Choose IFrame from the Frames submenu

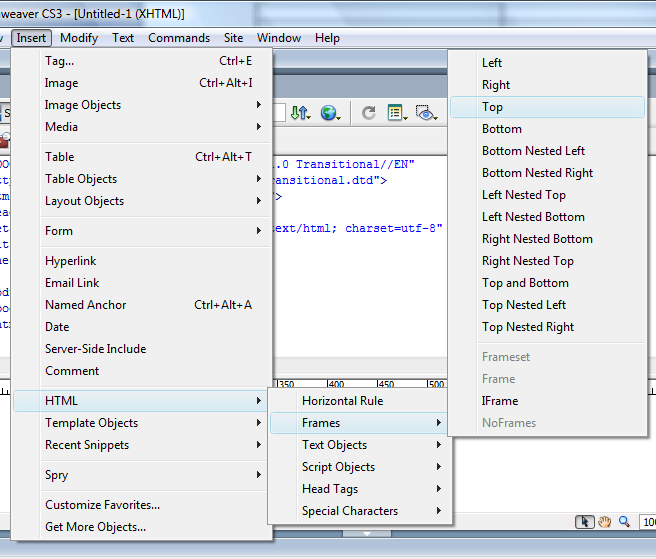click(x=547, y=401)
